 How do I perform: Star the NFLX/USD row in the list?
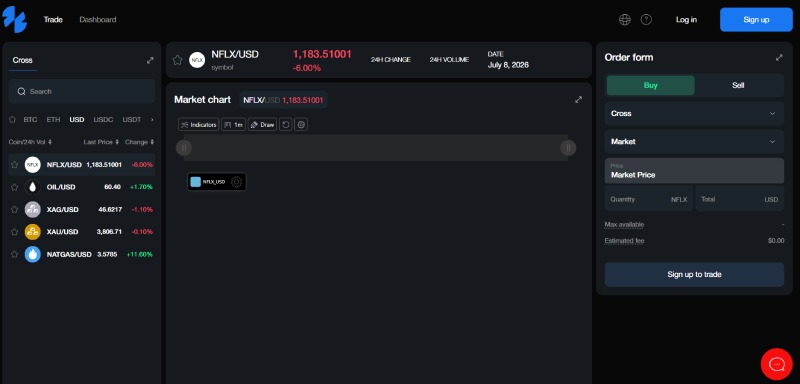(15, 165)
